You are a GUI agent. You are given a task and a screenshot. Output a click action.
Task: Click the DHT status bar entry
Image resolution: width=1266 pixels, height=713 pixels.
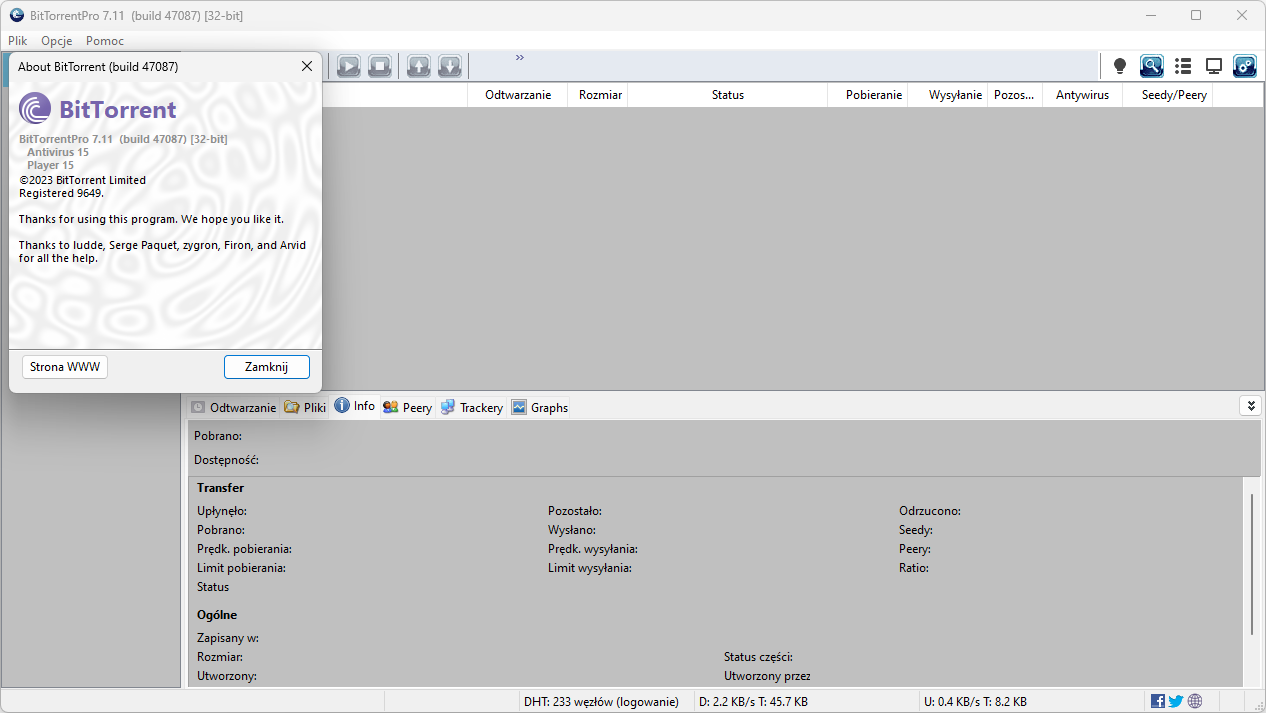(601, 701)
